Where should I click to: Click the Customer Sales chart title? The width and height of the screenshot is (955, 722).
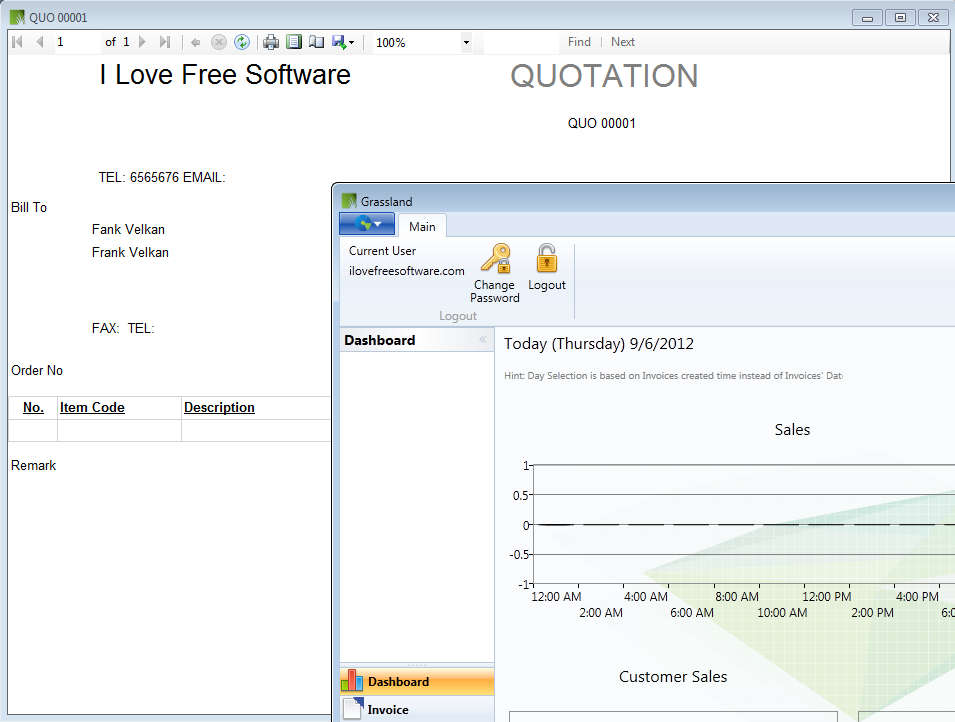[x=673, y=676]
